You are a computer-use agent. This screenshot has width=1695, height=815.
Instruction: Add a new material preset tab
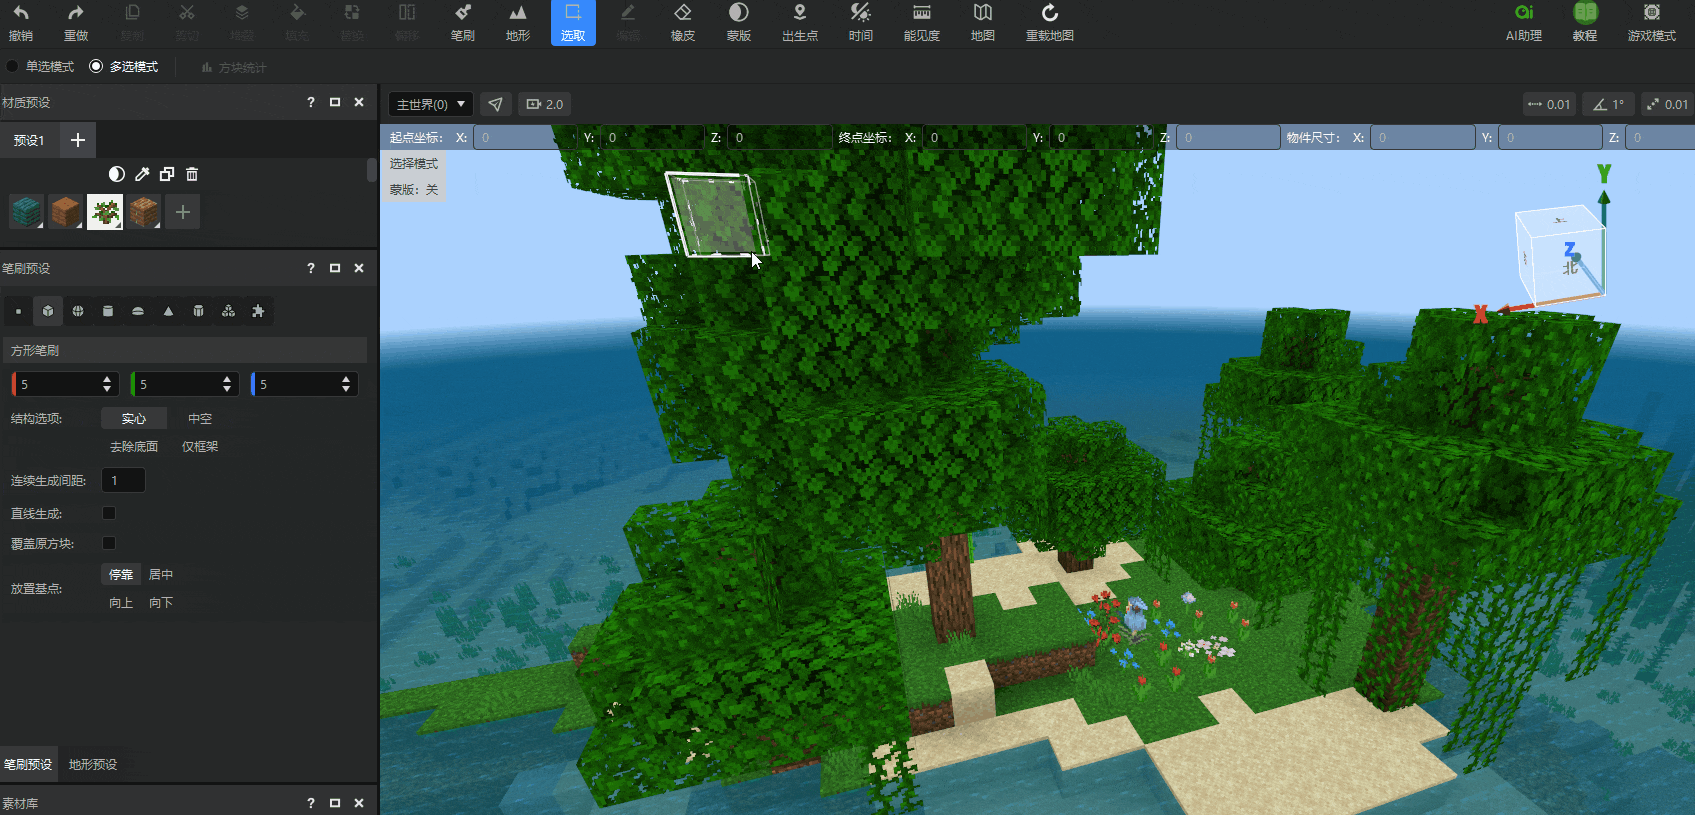pos(78,140)
